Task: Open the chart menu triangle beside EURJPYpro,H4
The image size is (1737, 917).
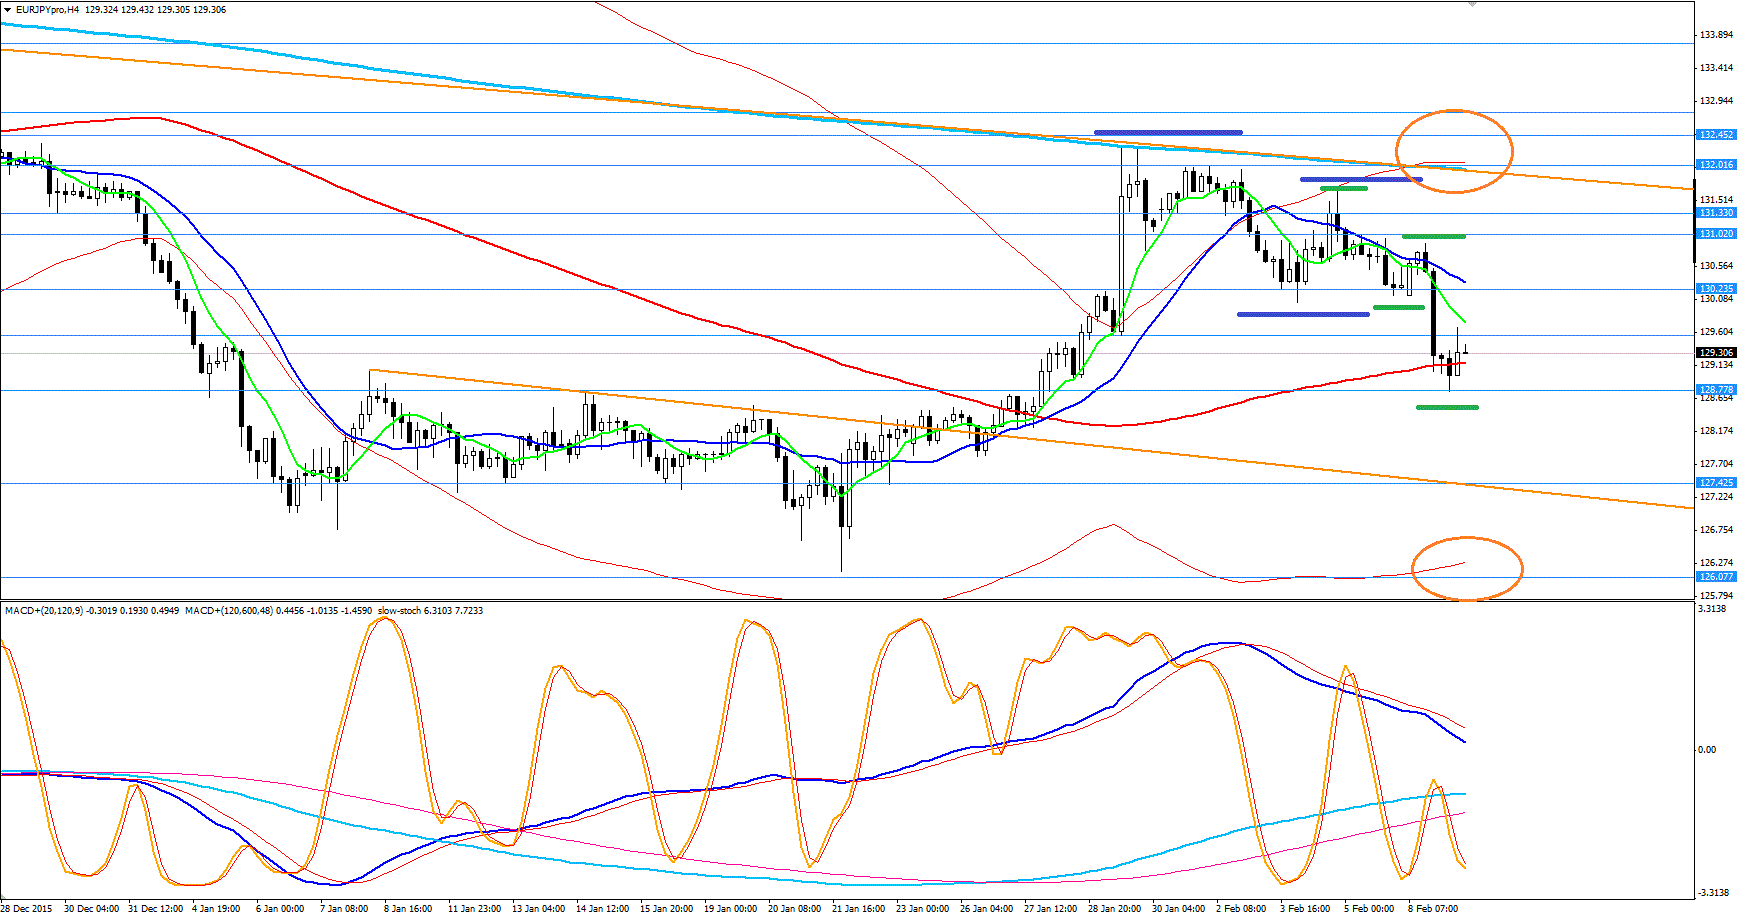Action: click(7, 10)
